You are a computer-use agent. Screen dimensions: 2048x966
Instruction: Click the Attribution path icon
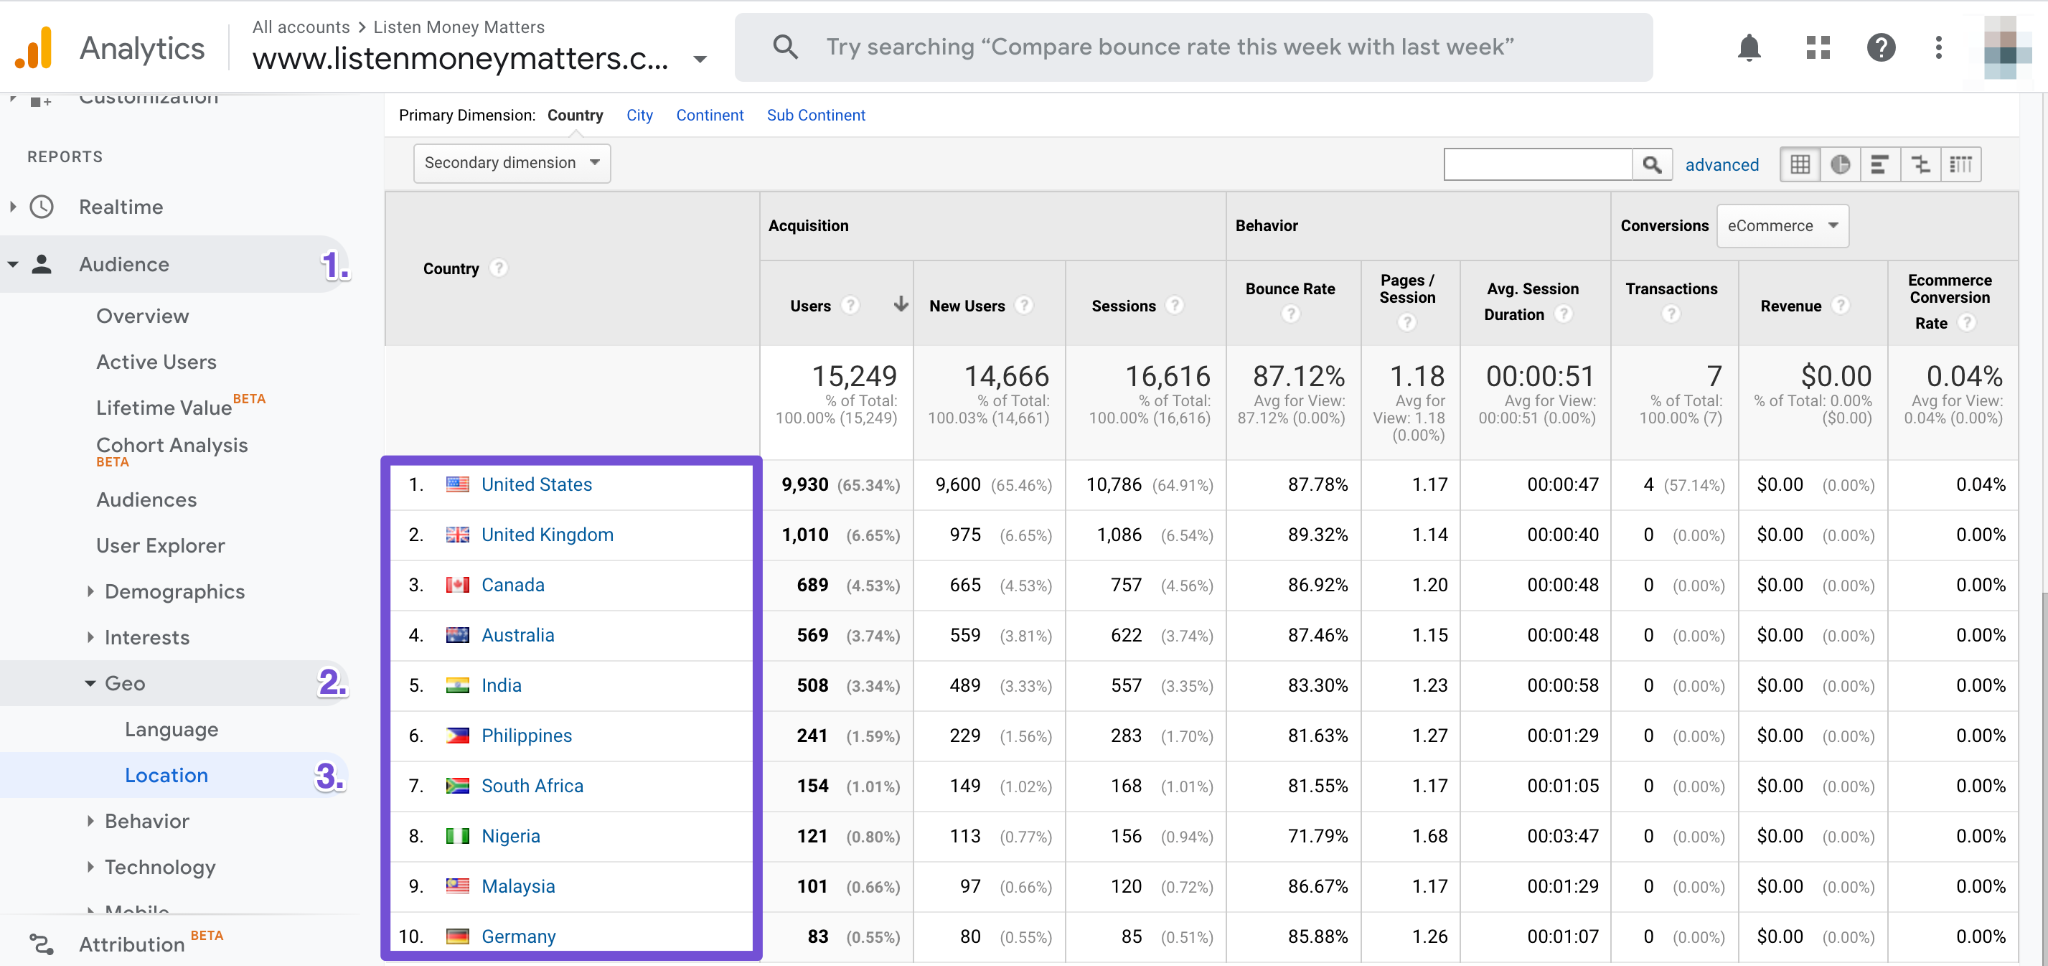[42, 944]
